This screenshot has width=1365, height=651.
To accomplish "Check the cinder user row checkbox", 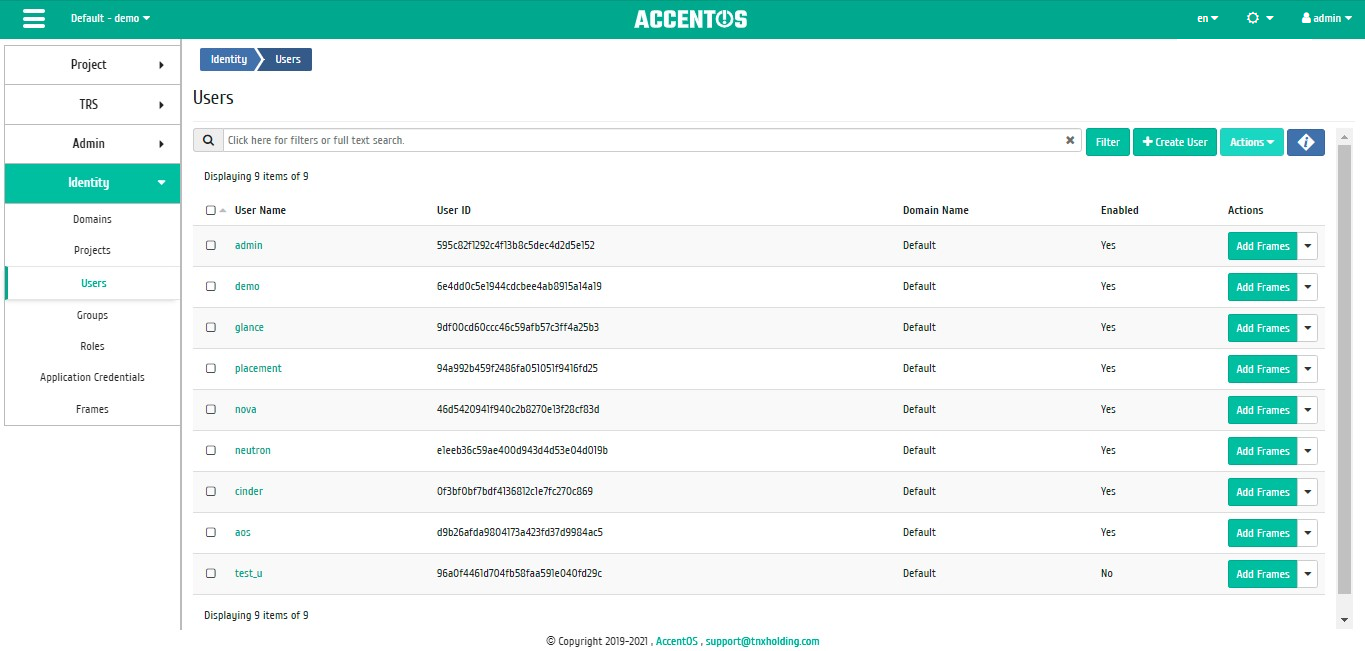I will click(210, 491).
